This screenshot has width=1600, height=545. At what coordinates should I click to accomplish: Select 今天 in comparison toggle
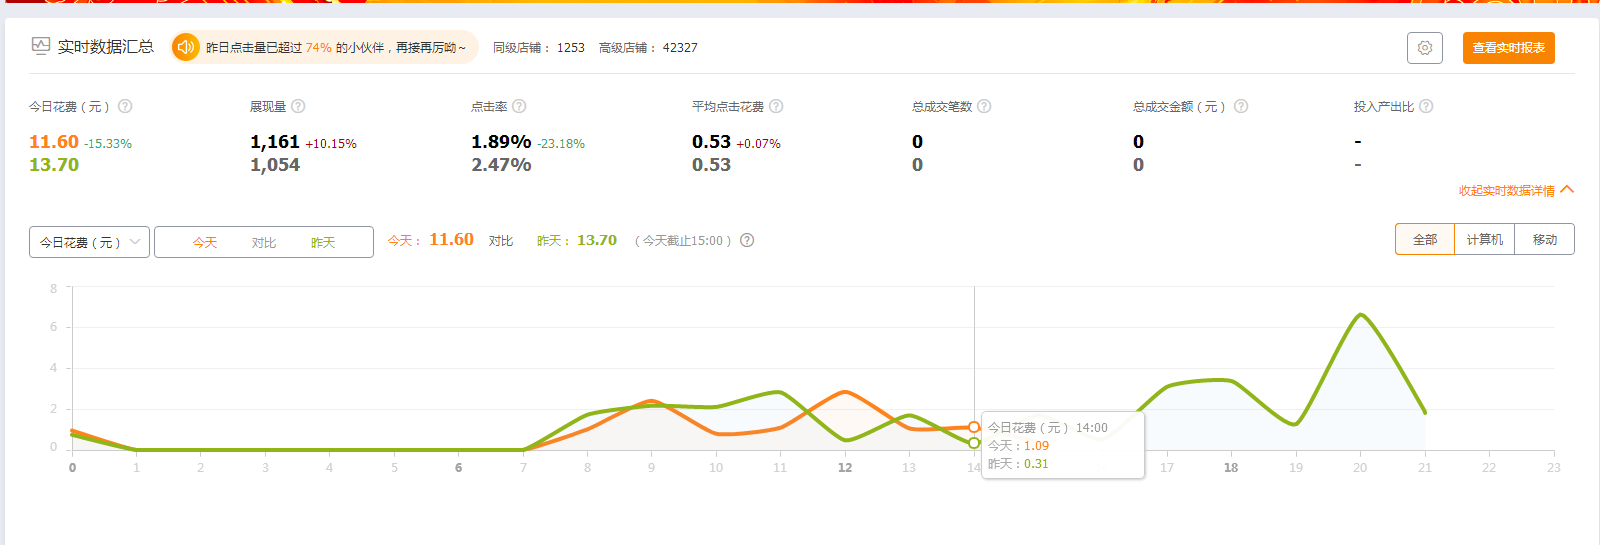tap(205, 243)
